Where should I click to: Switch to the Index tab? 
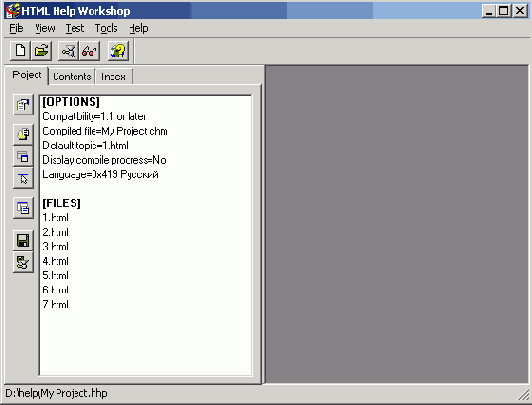113,77
